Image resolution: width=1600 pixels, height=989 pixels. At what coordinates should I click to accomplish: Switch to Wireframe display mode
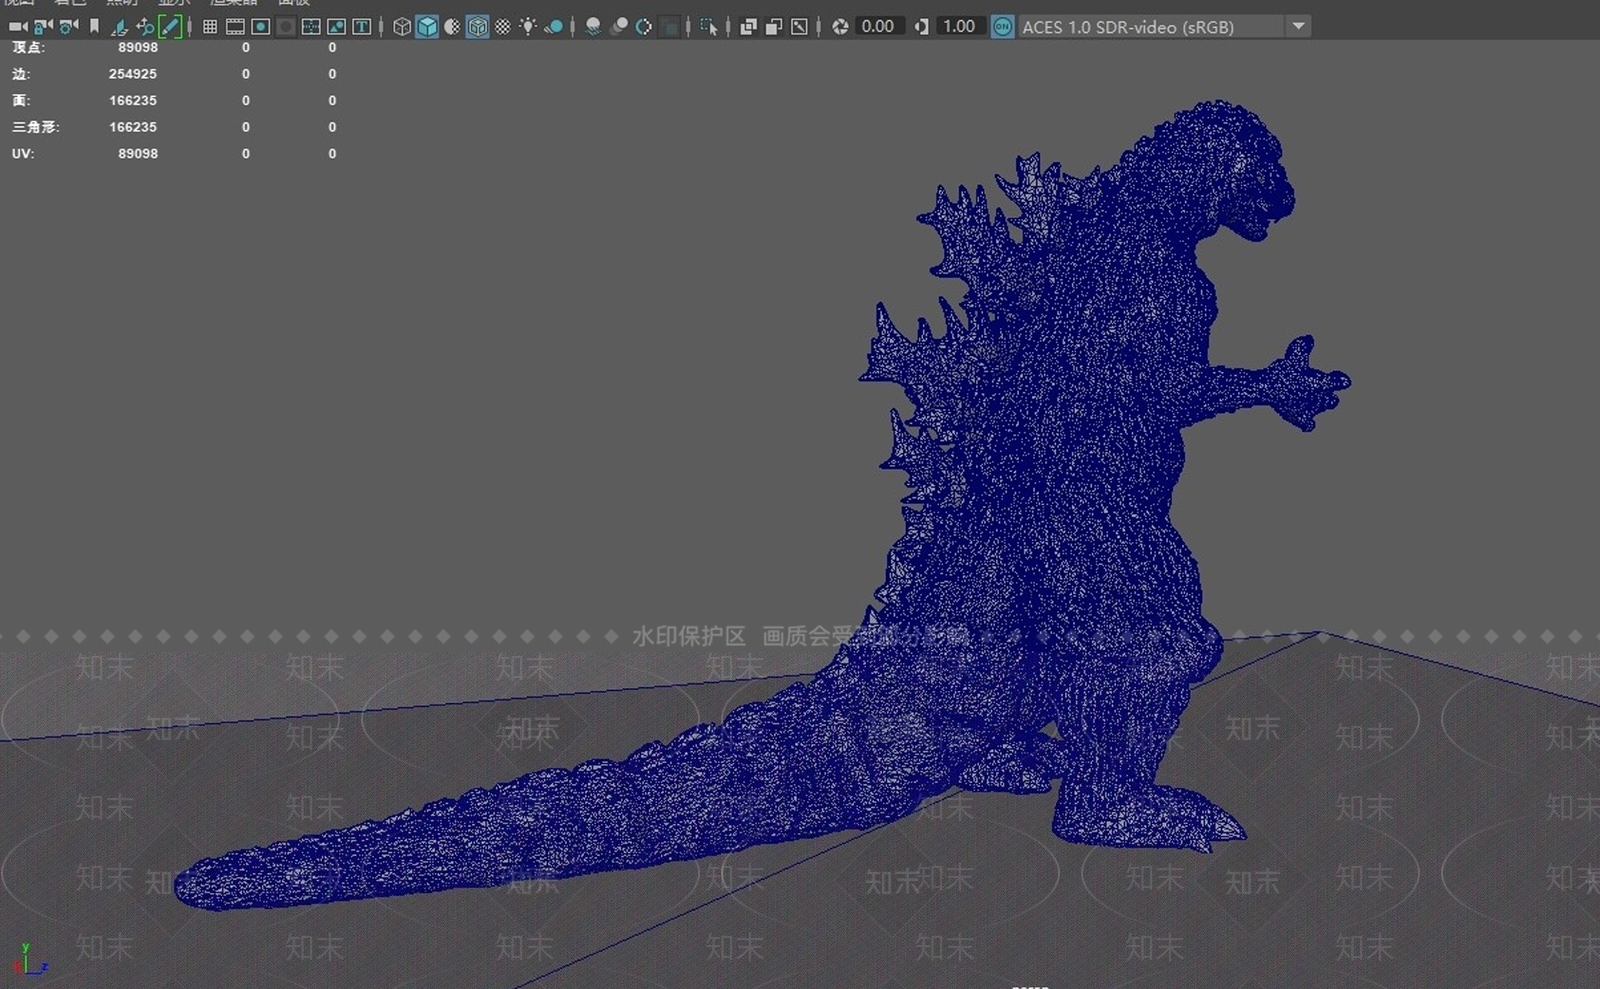pos(401,27)
